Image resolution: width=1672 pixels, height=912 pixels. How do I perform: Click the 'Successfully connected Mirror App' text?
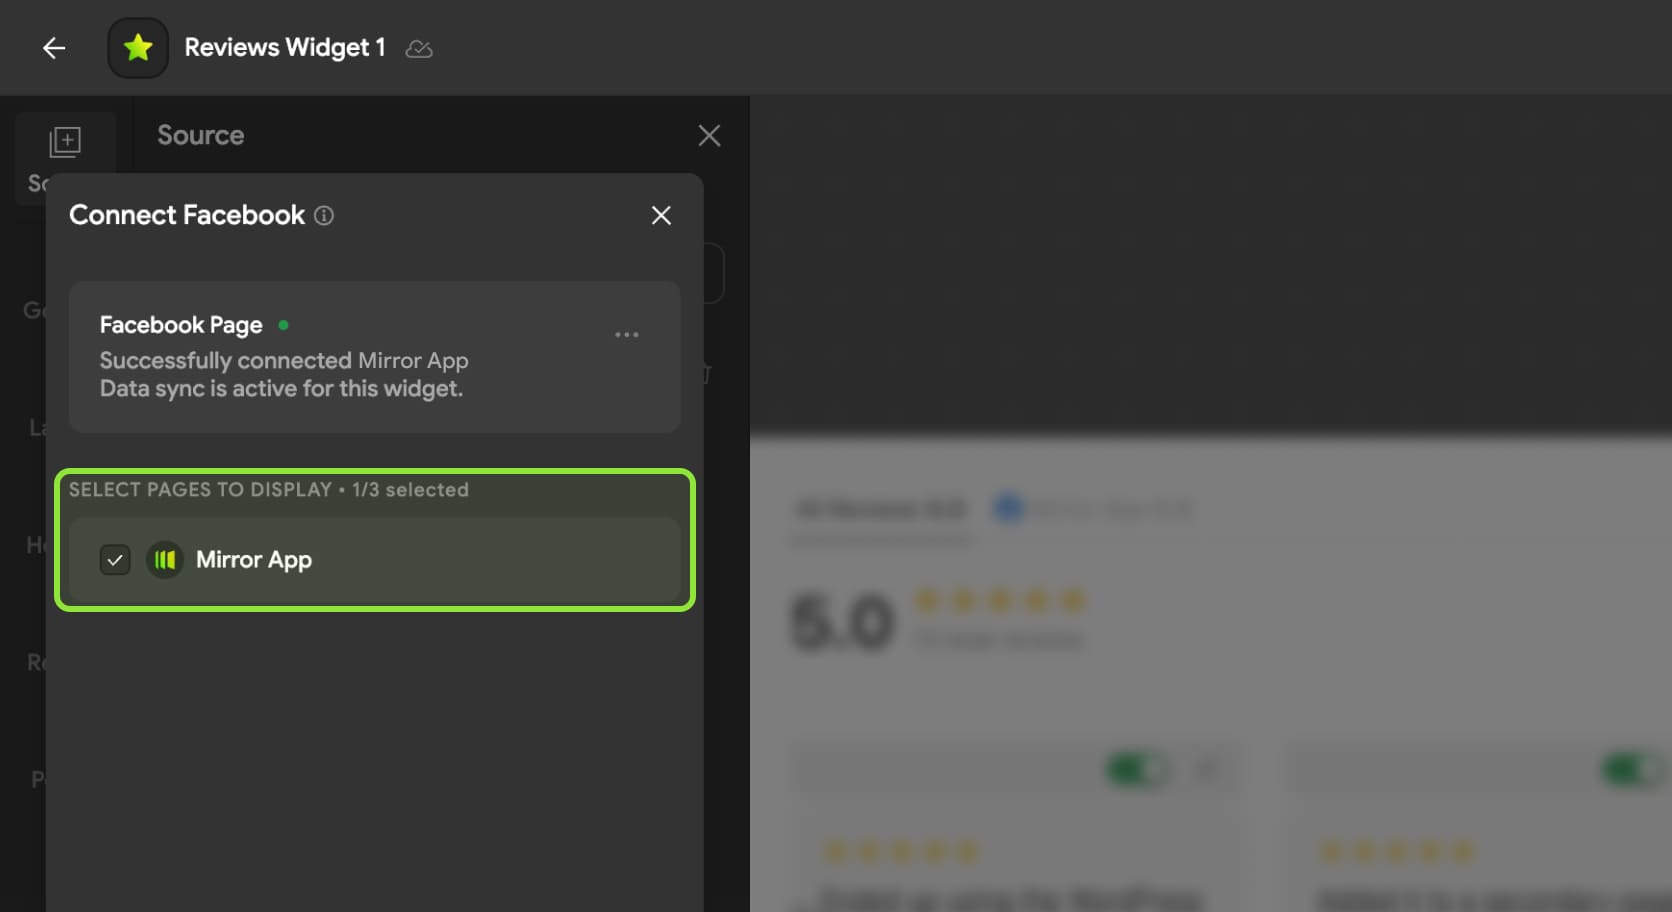tap(284, 360)
